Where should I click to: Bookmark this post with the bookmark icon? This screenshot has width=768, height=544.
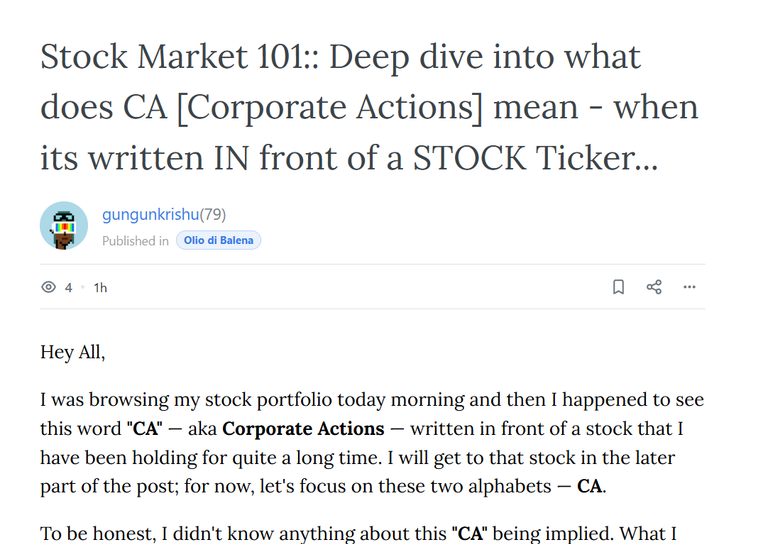(x=619, y=287)
